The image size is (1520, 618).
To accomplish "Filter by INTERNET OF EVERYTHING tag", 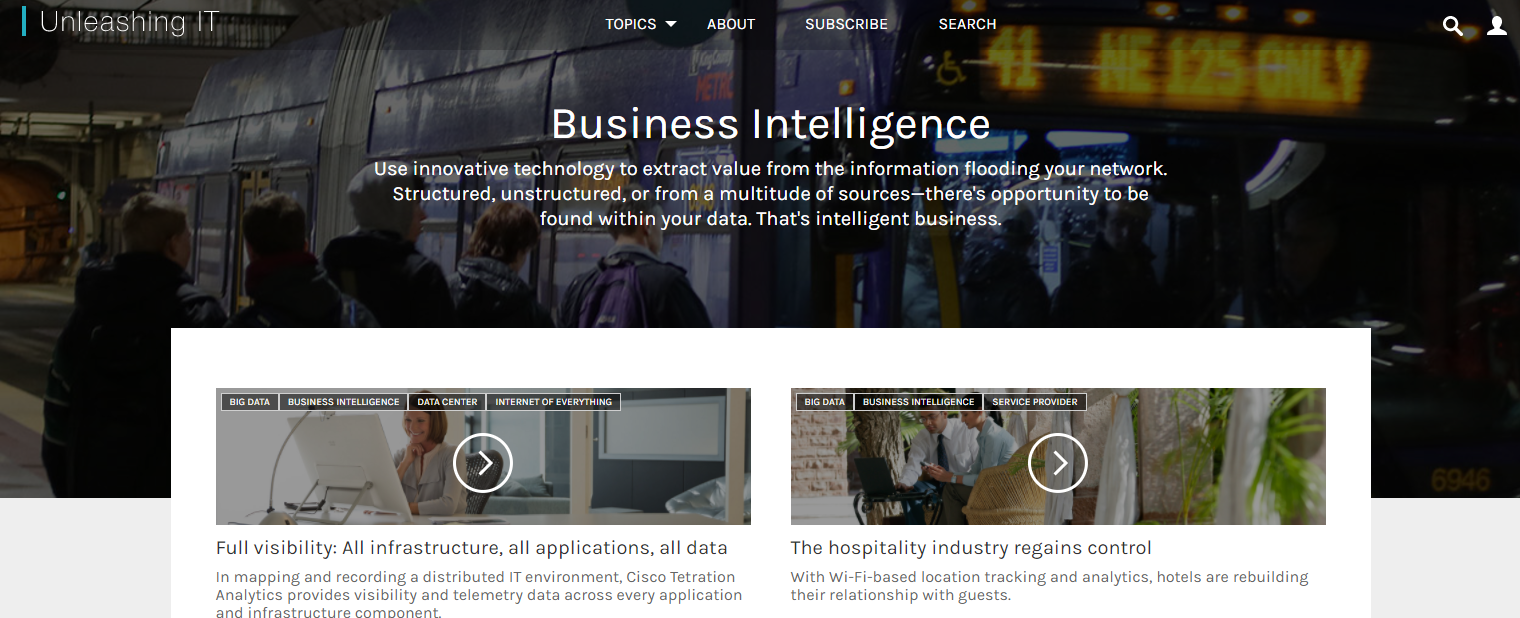I will tap(554, 402).
